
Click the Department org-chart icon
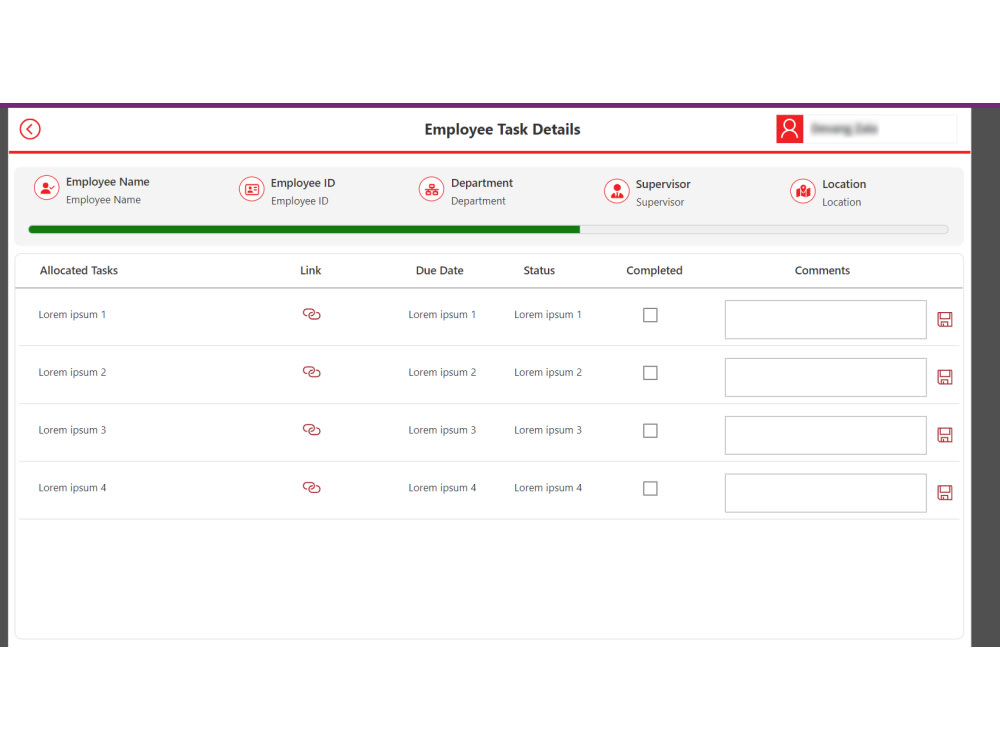click(x=431, y=189)
